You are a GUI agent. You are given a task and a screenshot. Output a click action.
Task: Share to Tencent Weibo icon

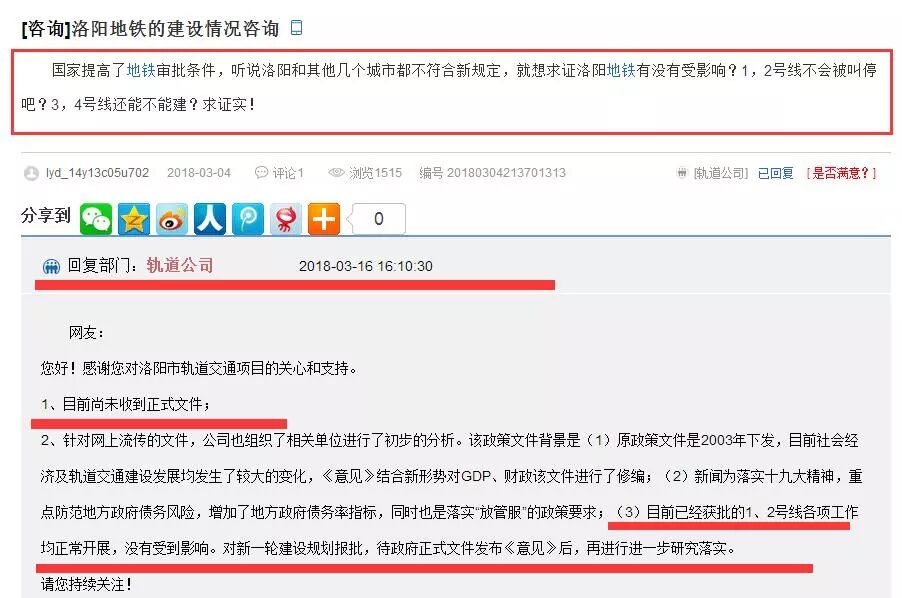248,219
